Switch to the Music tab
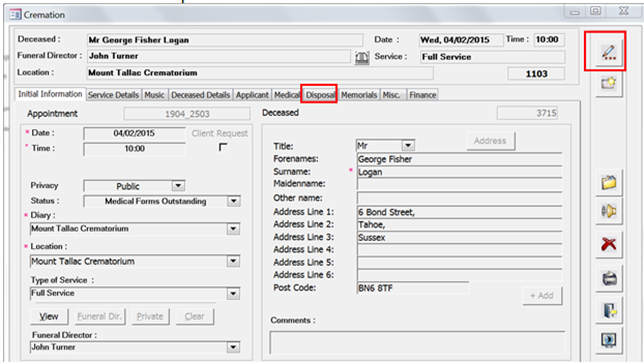This screenshot has height=364, width=644. pyautogui.click(x=154, y=95)
